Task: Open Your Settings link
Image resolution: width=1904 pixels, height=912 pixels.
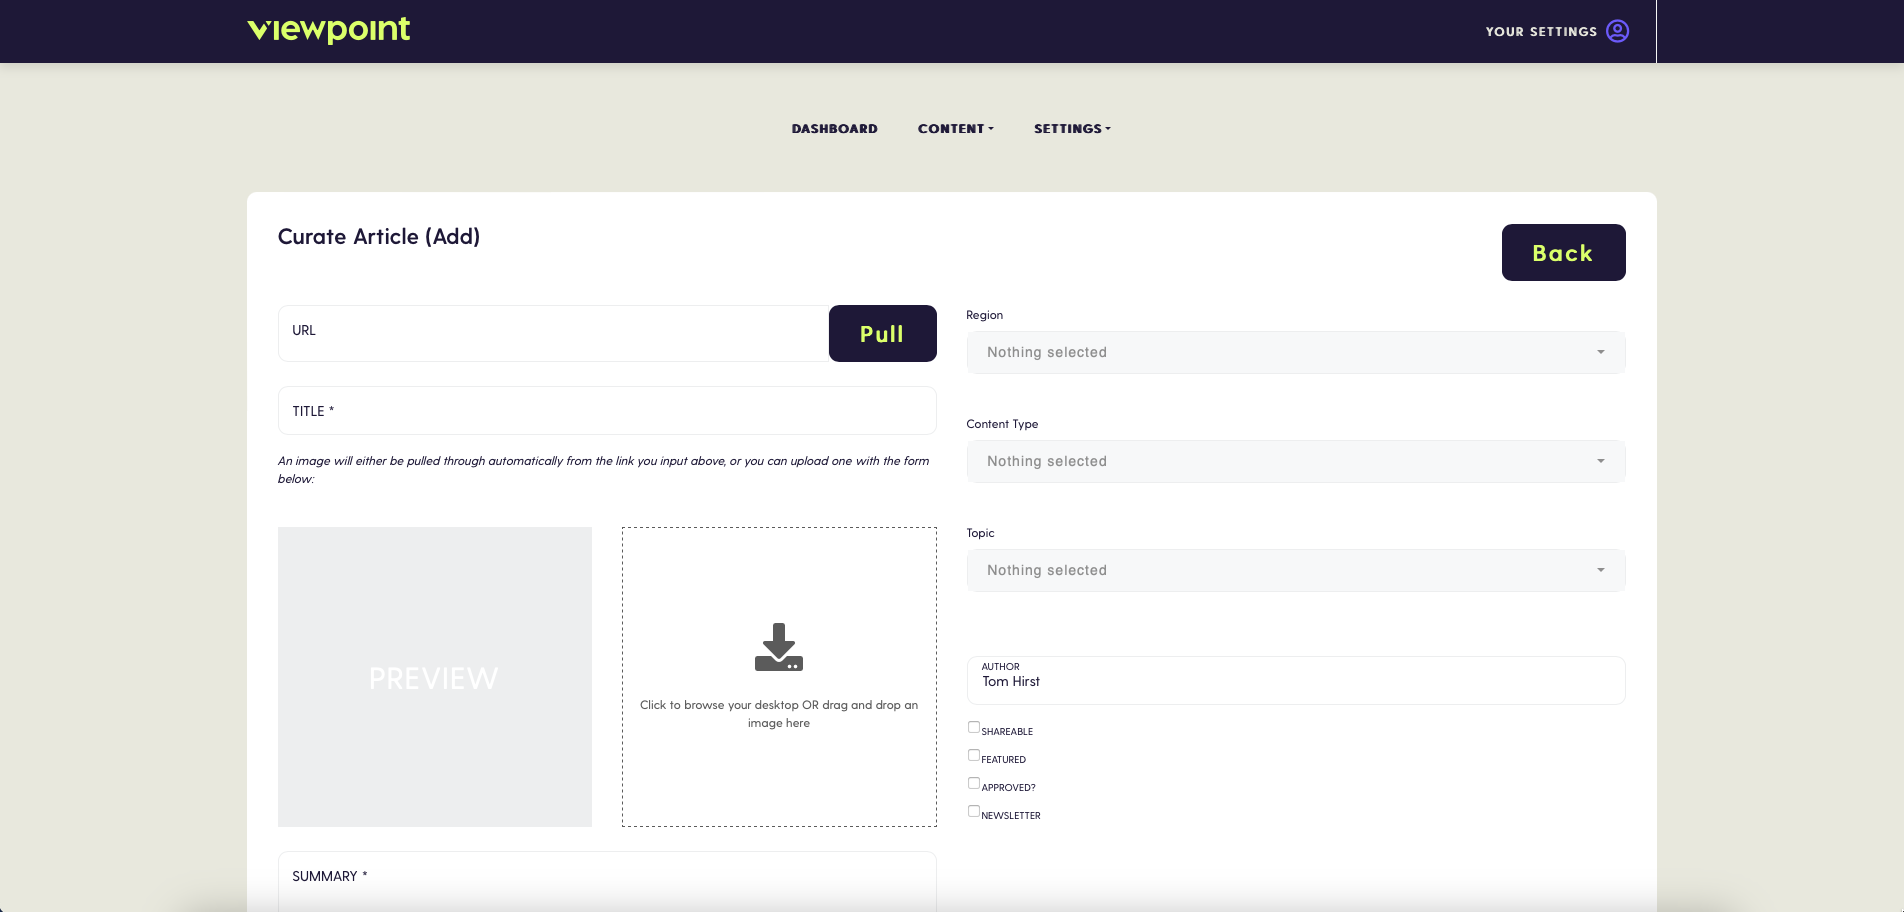Action: (x=1541, y=32)
